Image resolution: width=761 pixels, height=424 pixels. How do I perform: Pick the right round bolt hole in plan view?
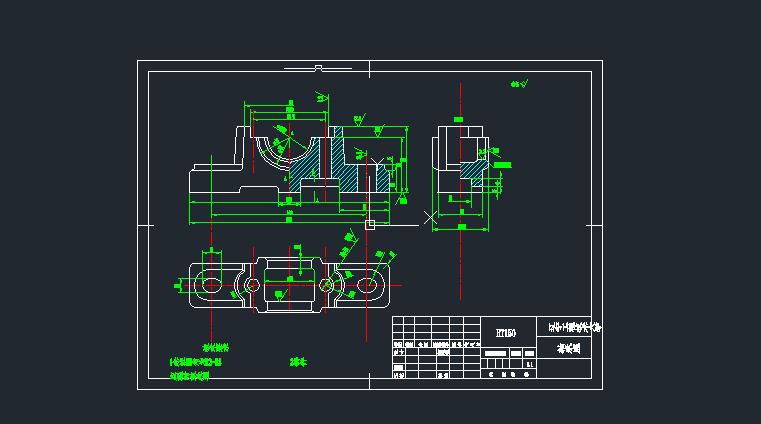327,285
